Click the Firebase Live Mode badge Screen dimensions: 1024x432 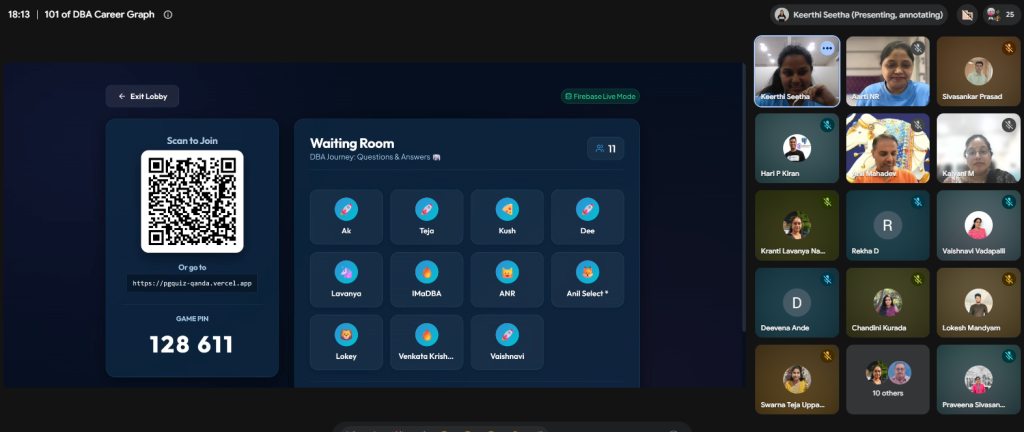(600, 96)
